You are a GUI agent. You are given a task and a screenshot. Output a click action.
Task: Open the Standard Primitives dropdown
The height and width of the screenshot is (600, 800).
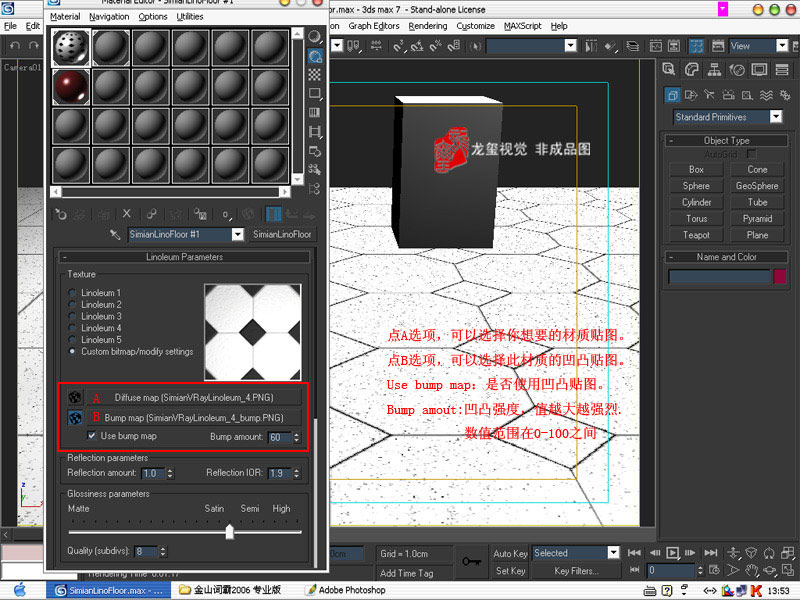pos(776,117)
